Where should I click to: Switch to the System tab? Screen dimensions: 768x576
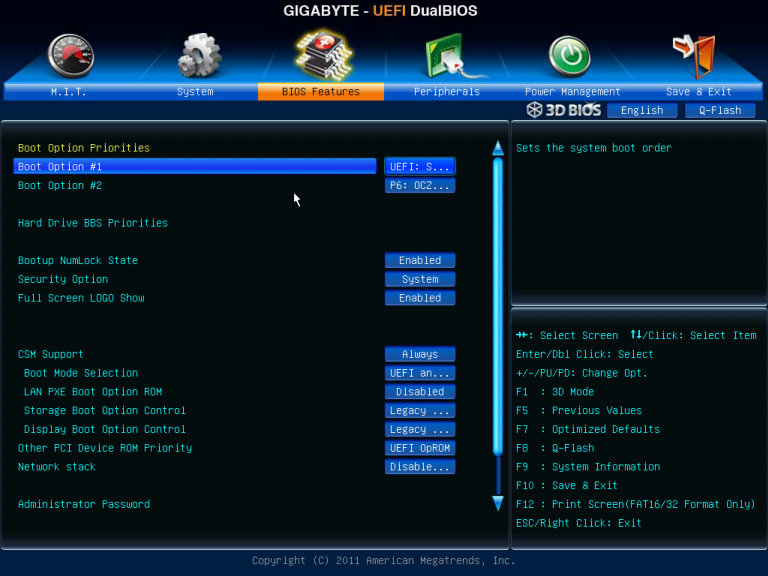(x=195, y=92)
